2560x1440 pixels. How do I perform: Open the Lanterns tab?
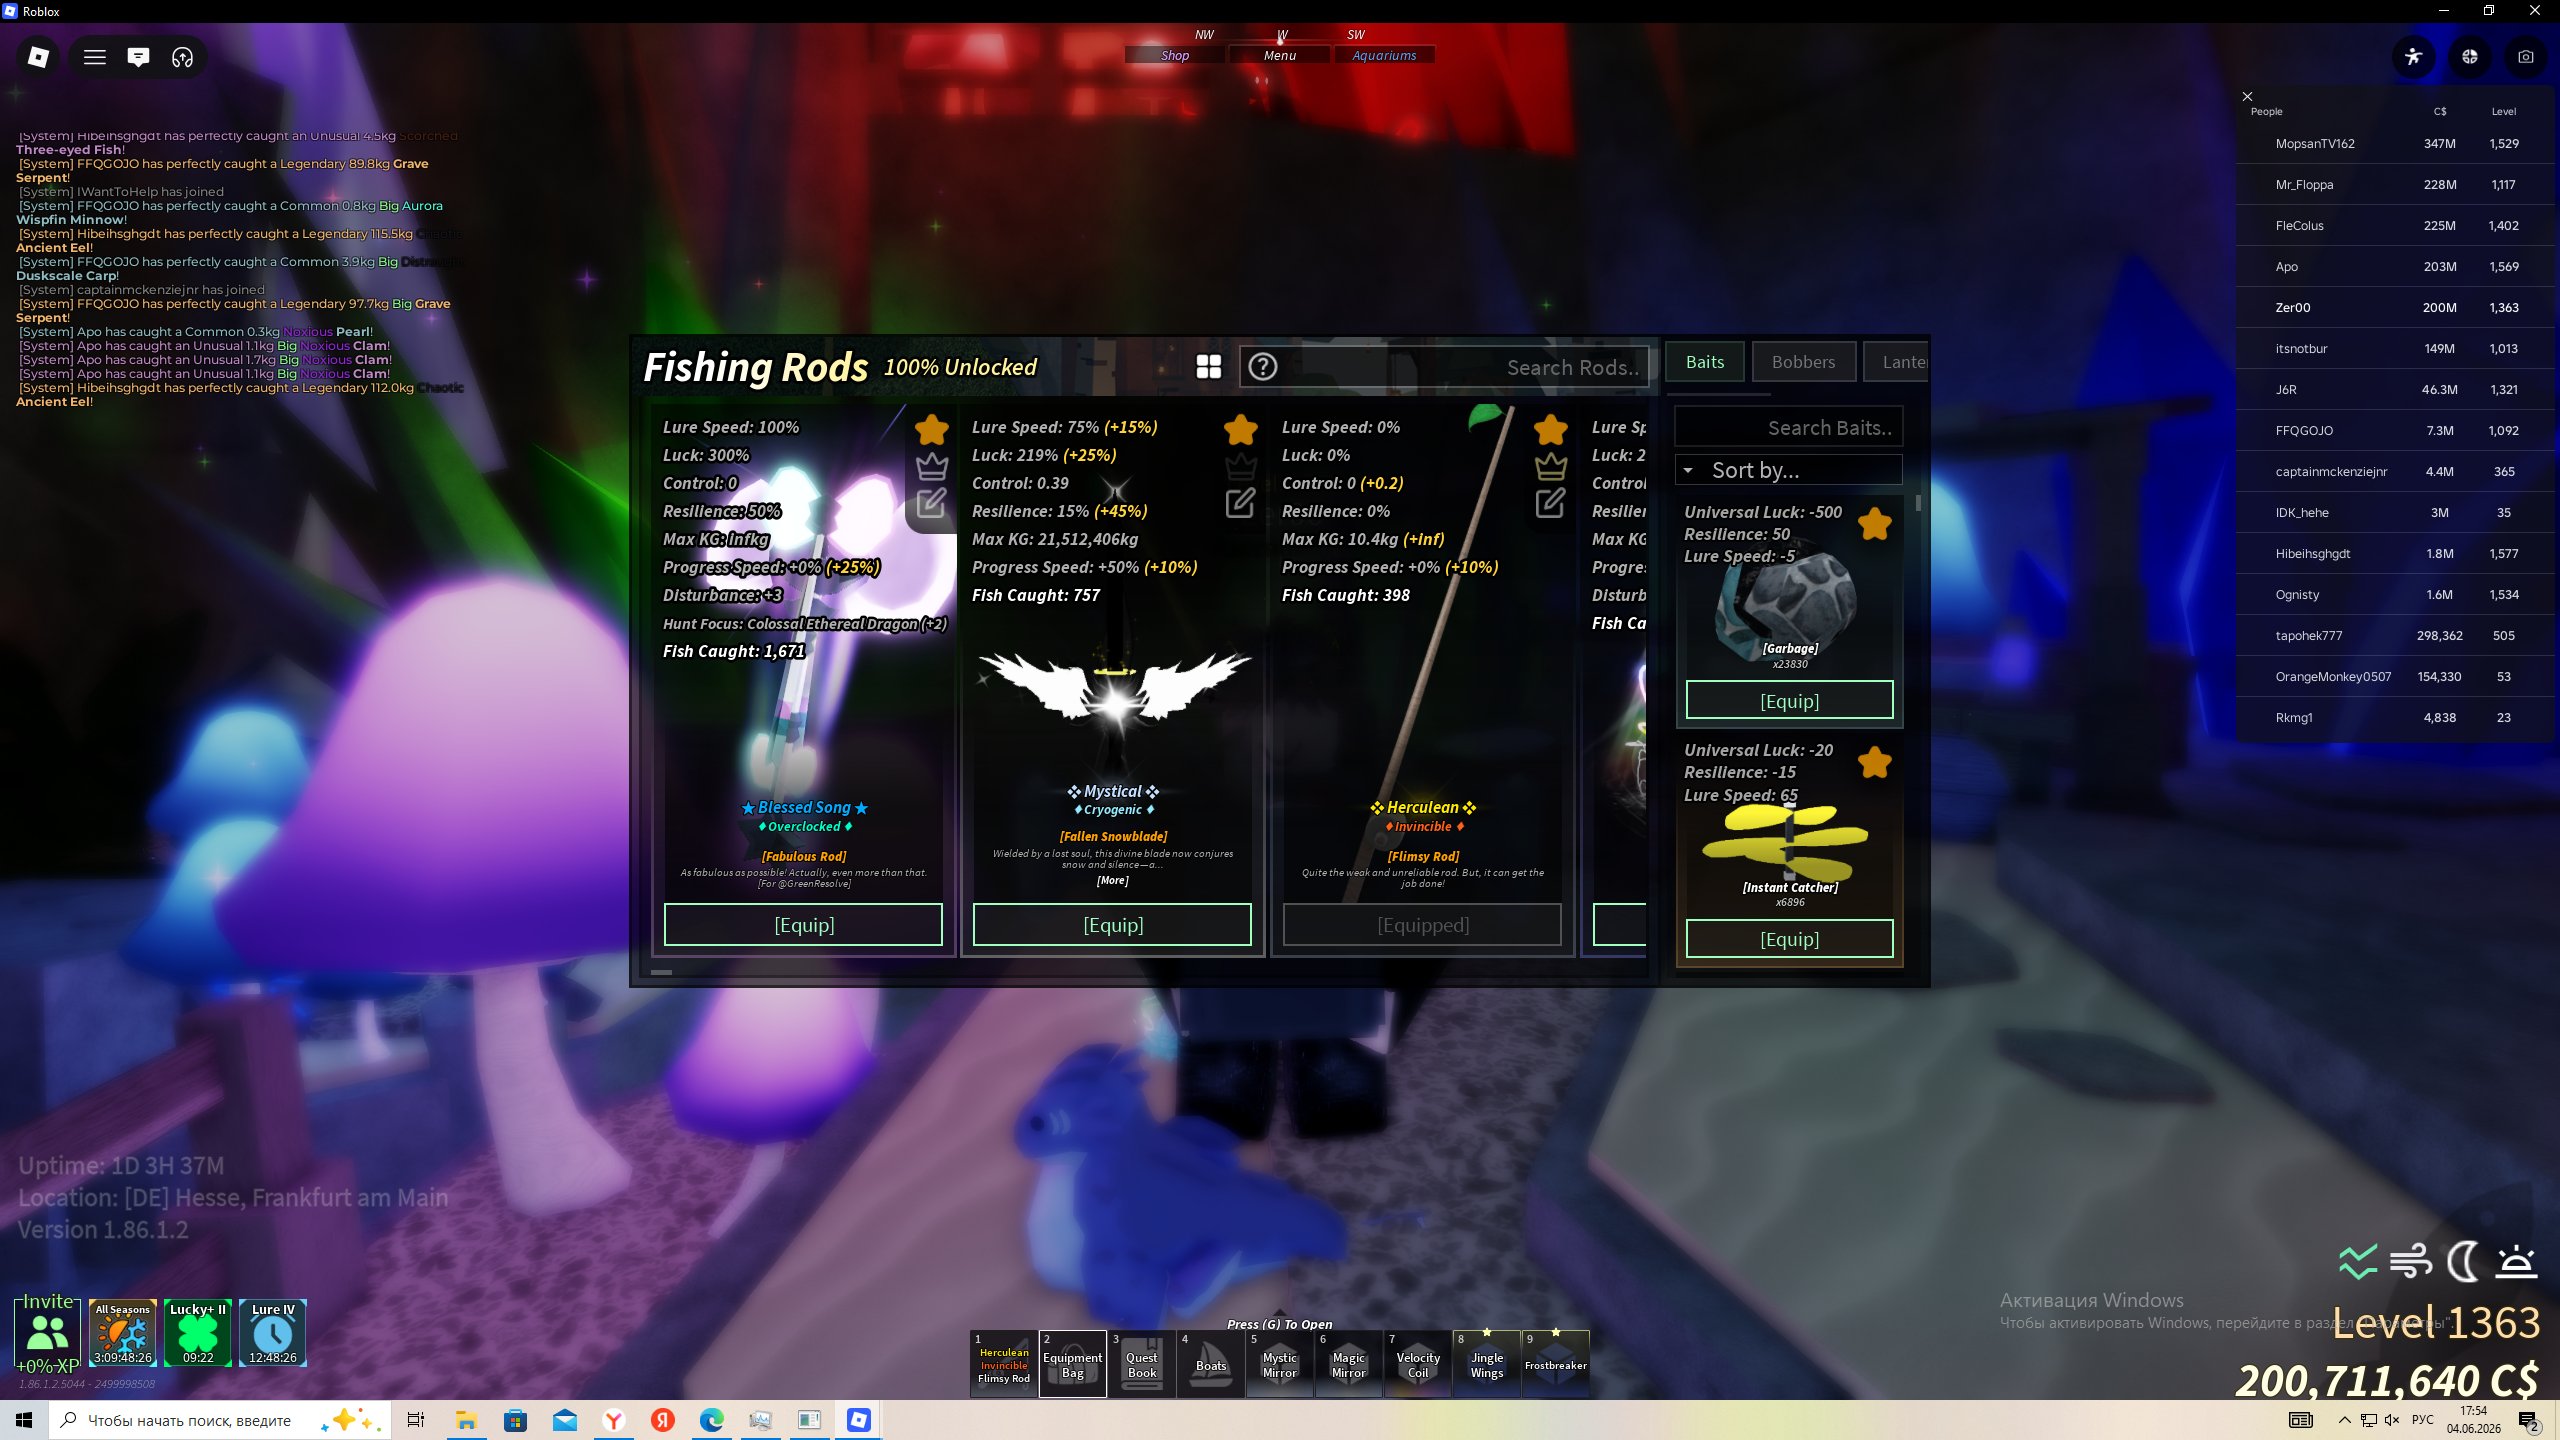click(x=1896, y=362)
